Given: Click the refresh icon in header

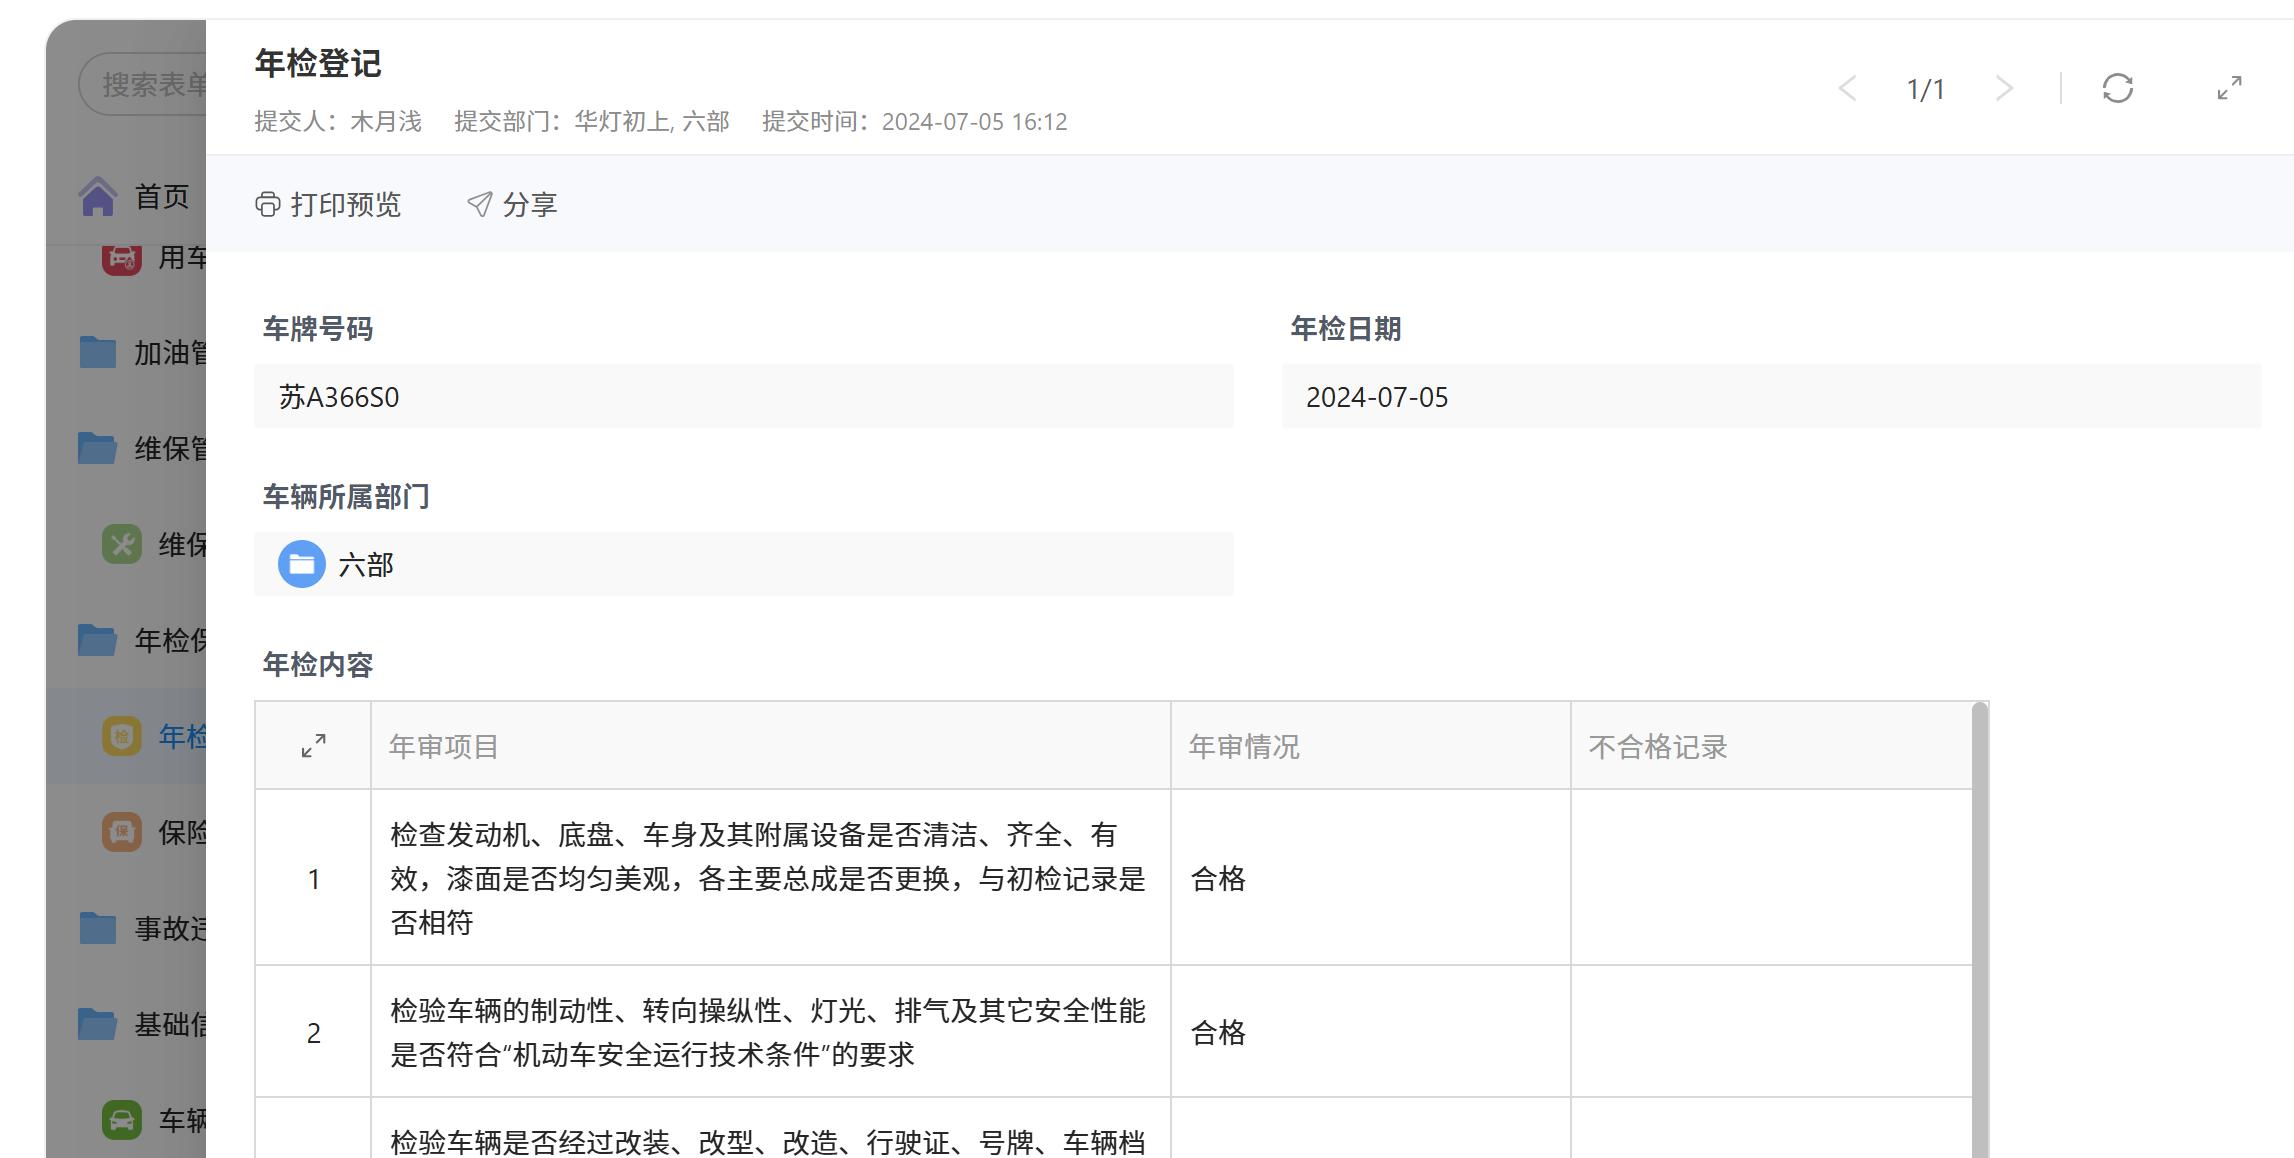Looking at the screenshot, I should [x=2117, y=88].
